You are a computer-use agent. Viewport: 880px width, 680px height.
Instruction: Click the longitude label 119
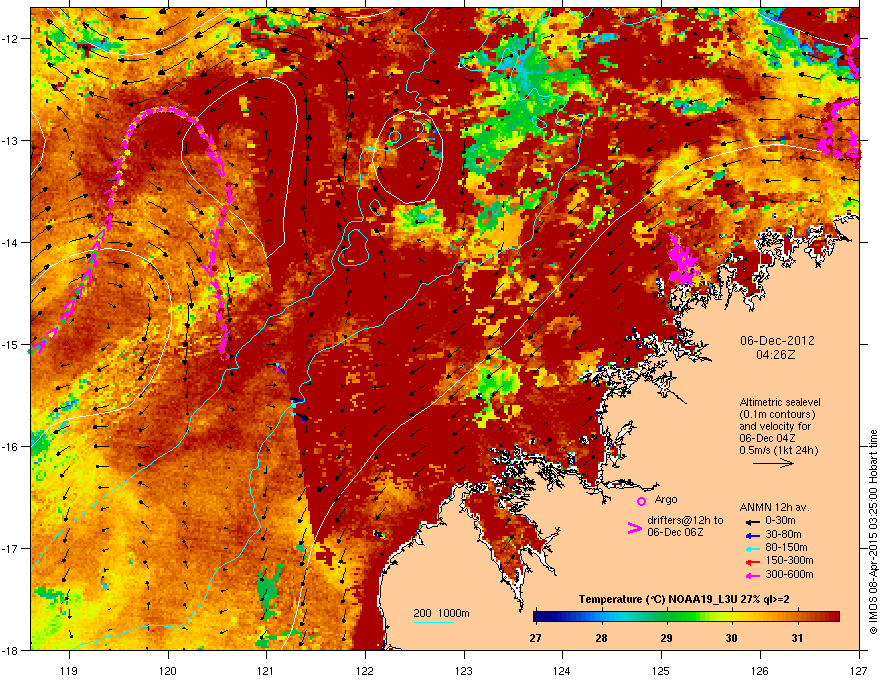(x=69, y=670)
